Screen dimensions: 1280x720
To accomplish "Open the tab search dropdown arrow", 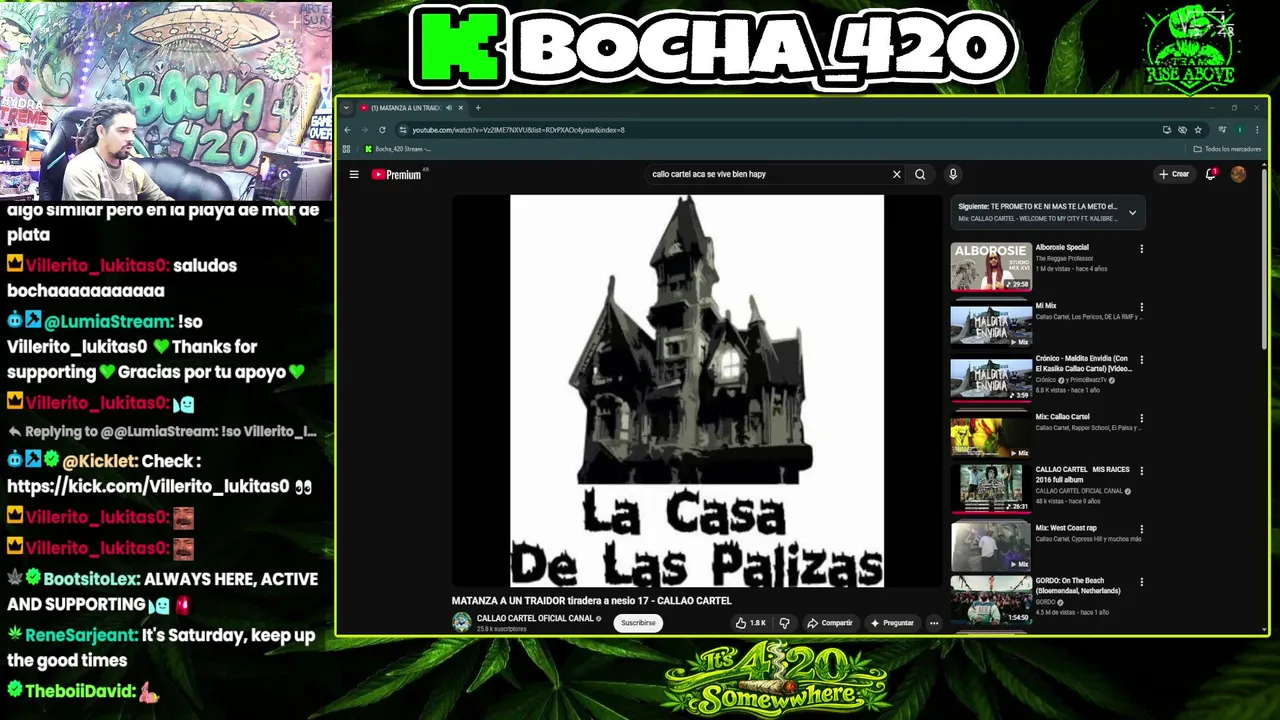I will [x=346, y=108].
